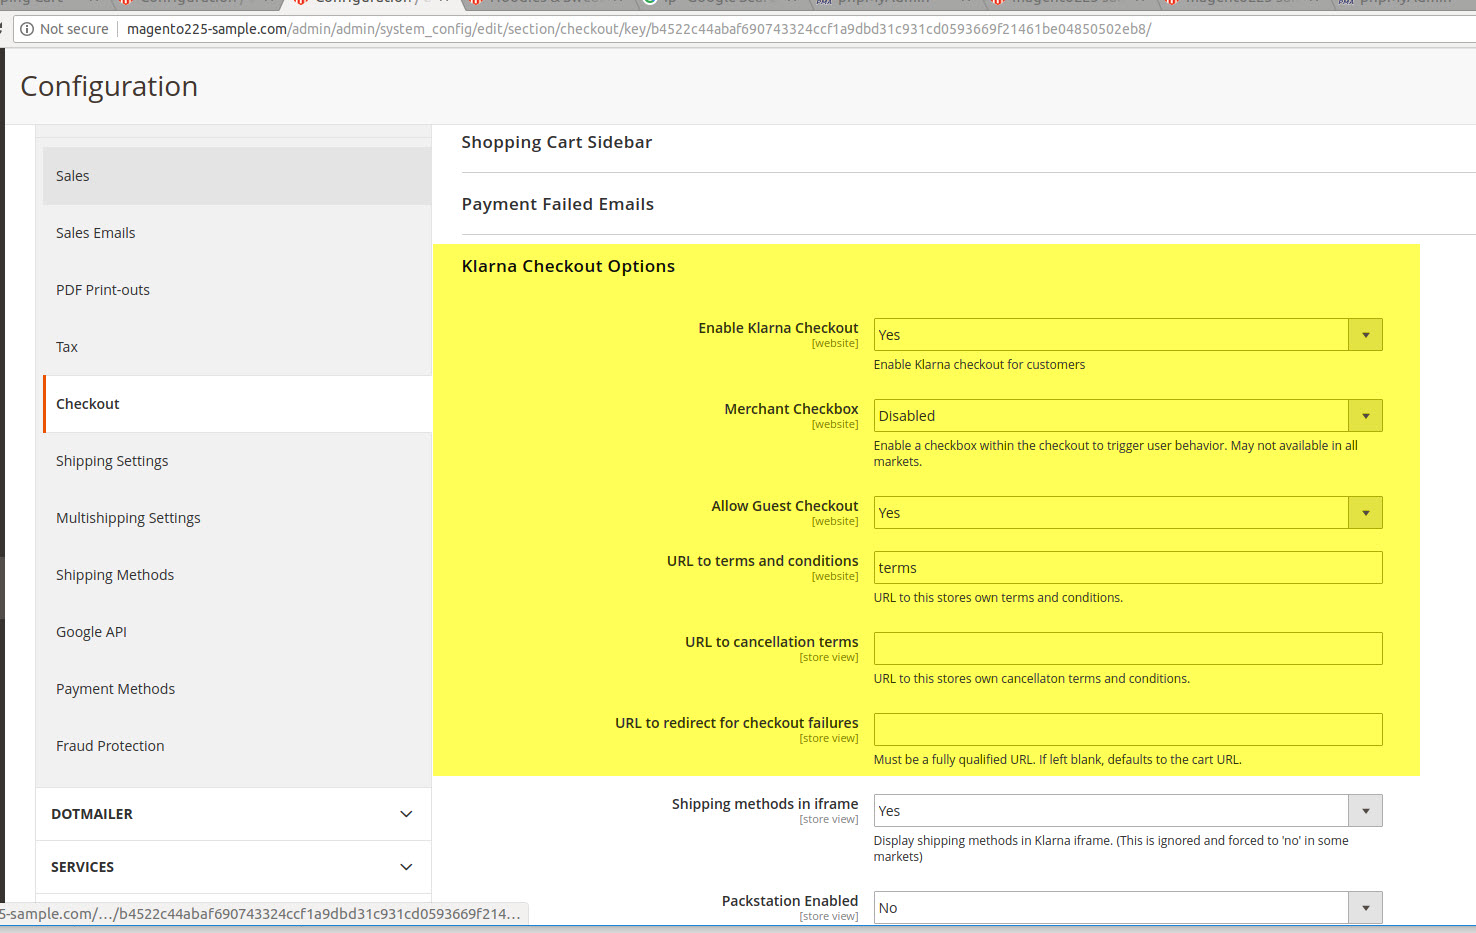Select the Sales Emails sidebar item
This screenshot has height=933, width=1476.
96,233
